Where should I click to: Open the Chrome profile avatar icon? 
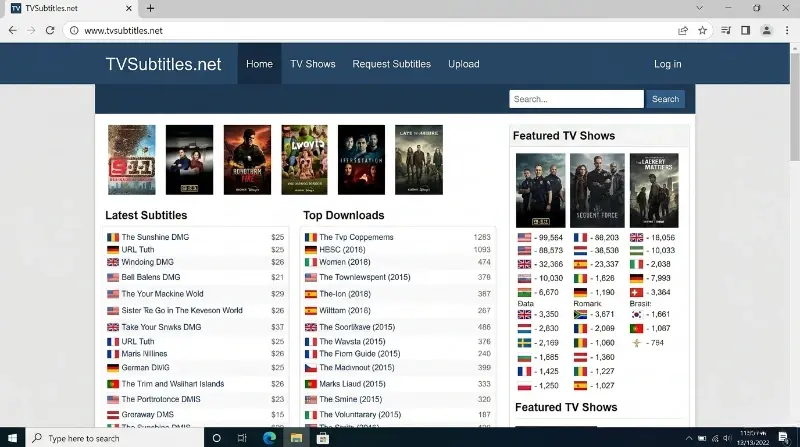point(766,31)
